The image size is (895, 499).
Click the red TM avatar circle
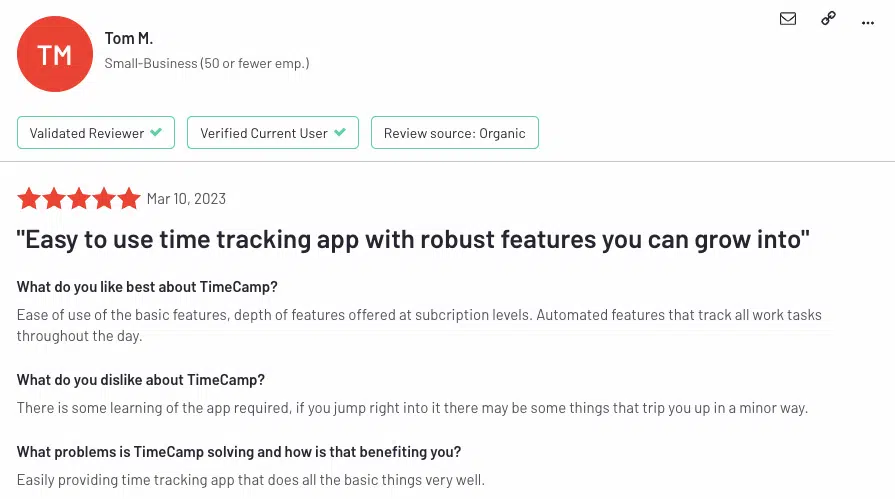(55, 54)
